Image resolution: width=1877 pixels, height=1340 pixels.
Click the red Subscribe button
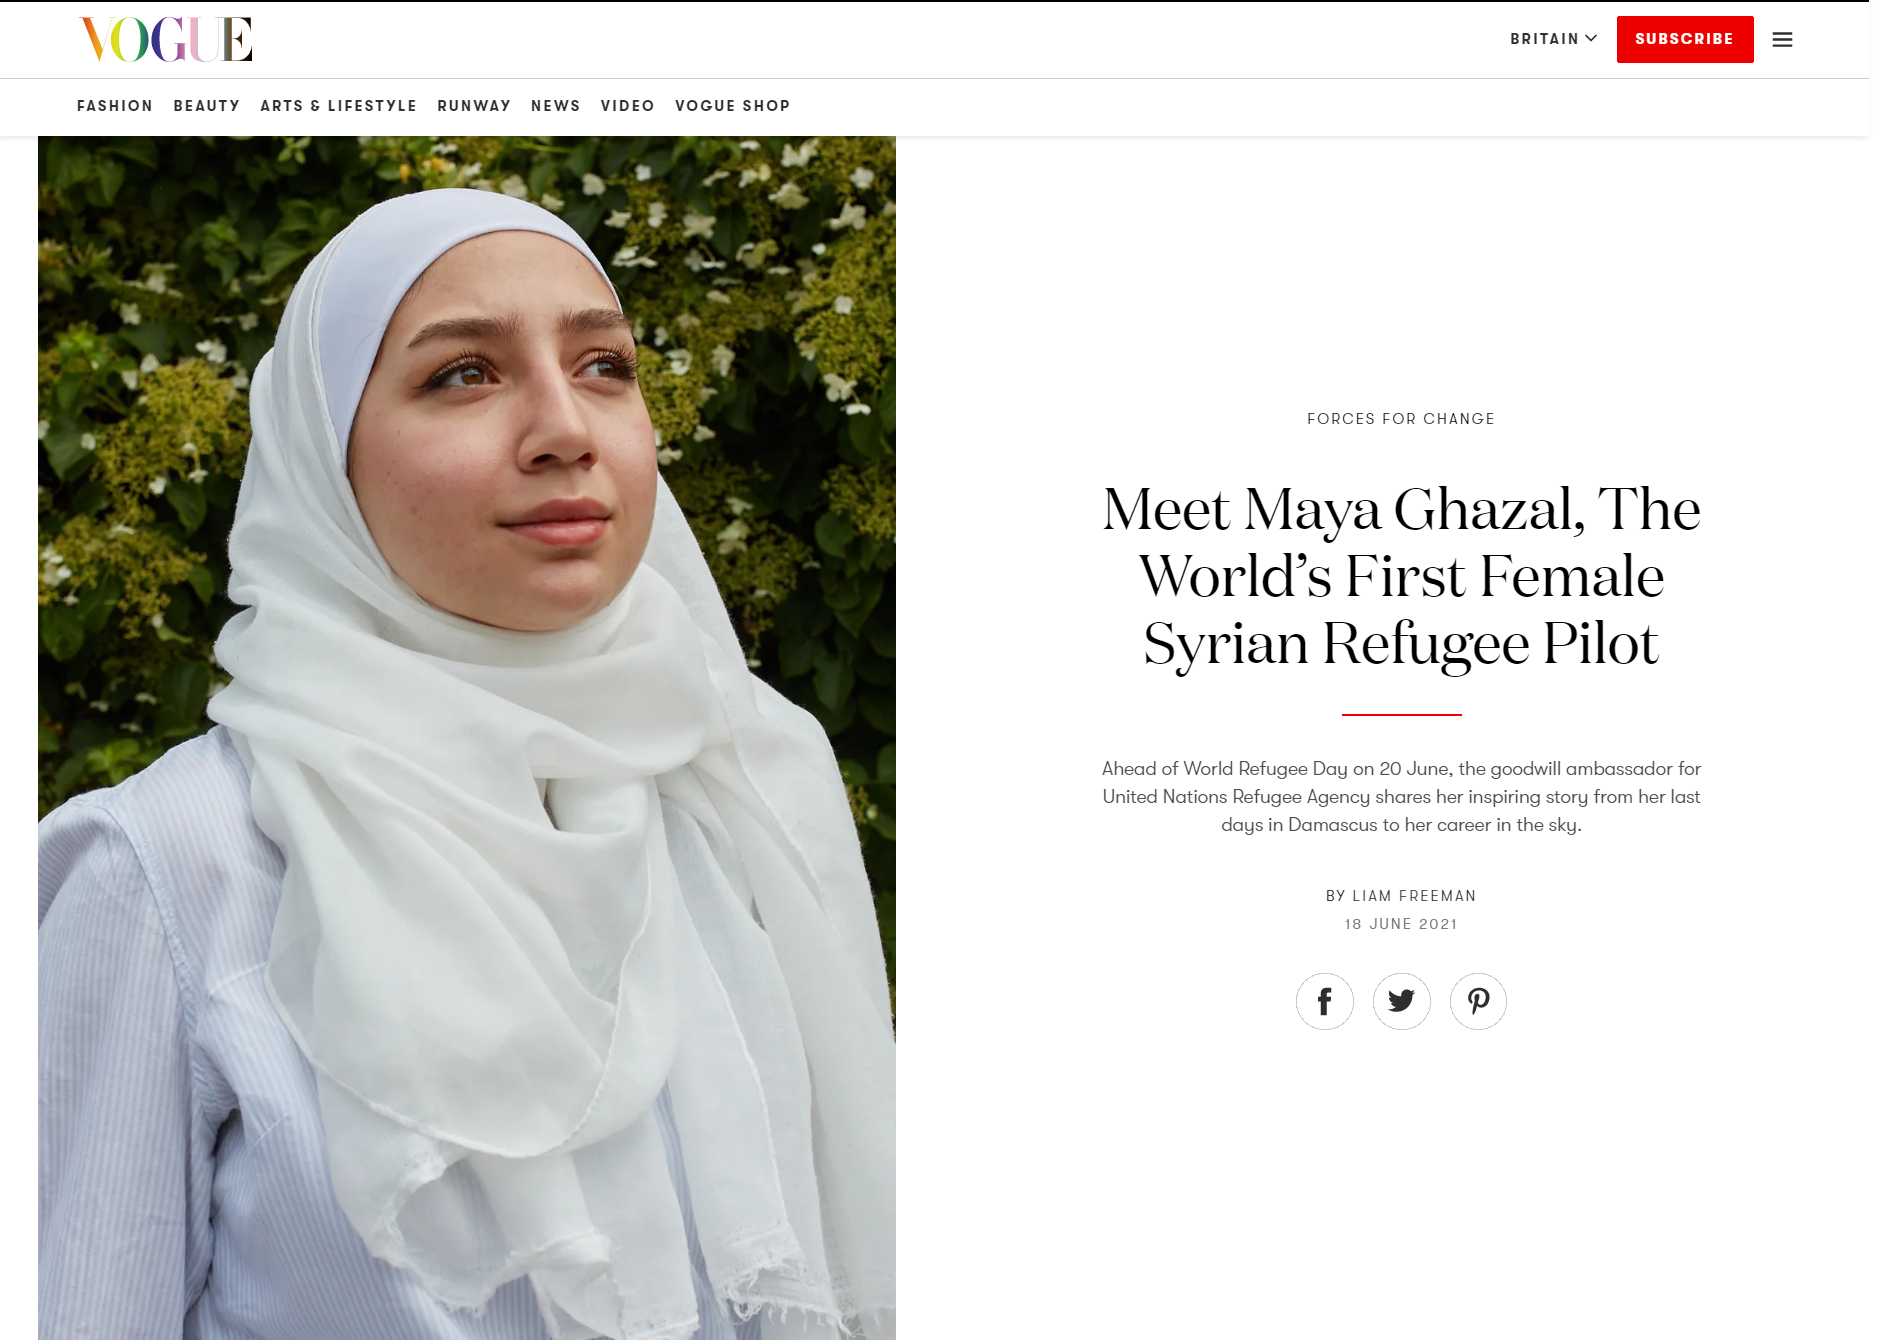point(1684,39)
